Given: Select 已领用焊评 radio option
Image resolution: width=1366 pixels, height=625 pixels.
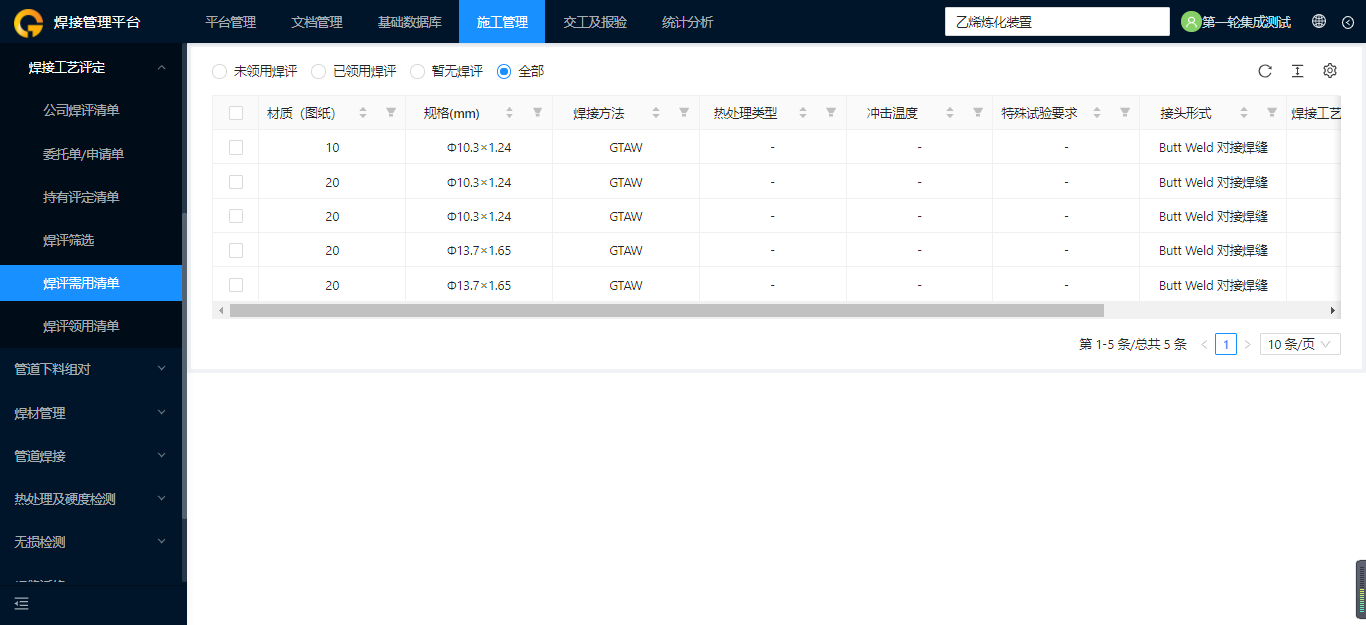Looking at the screenshot, I should (319, 71).
